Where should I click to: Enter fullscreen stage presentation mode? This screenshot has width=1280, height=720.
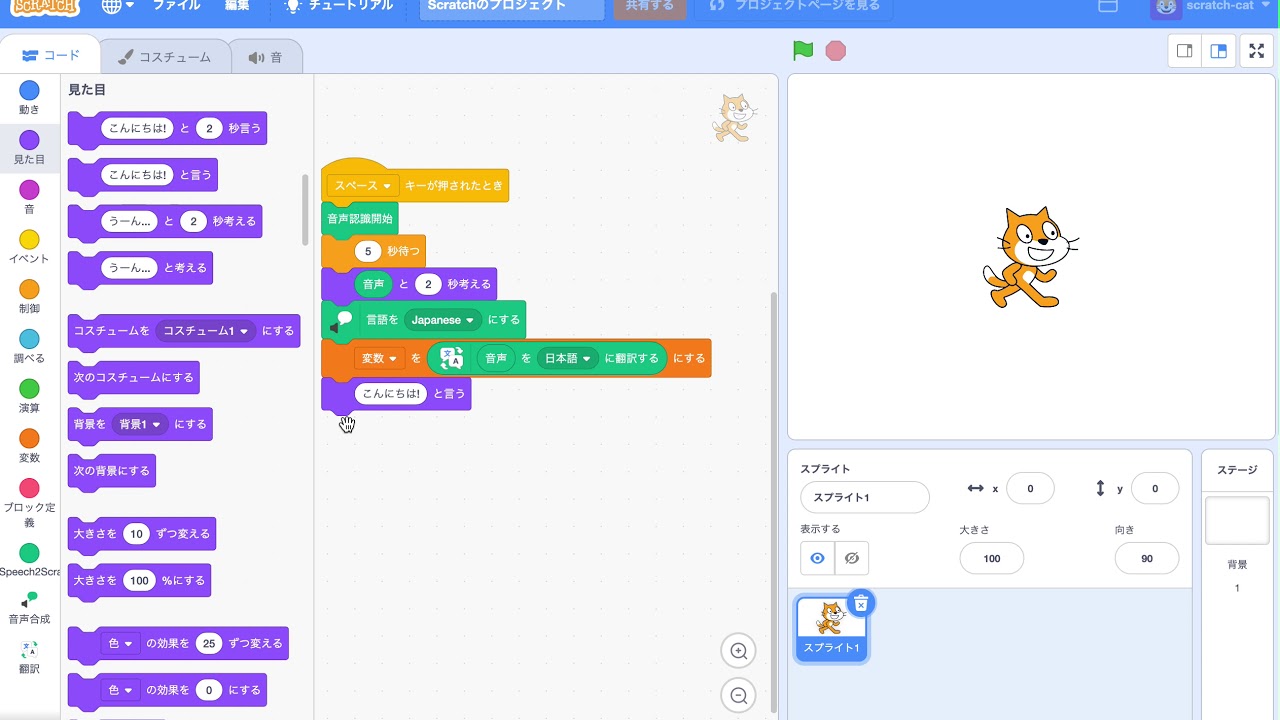[1256, 50]
